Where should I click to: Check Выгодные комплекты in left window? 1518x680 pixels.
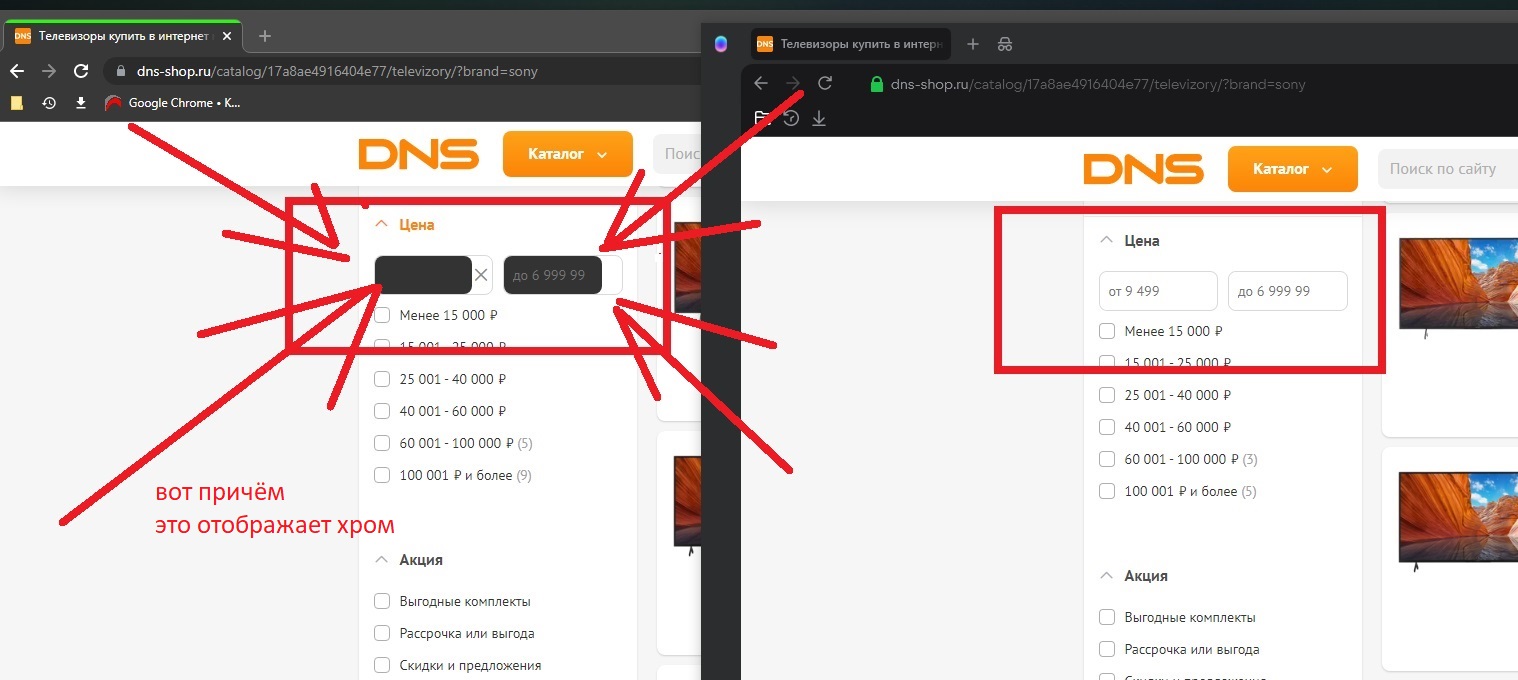point(381,601)
